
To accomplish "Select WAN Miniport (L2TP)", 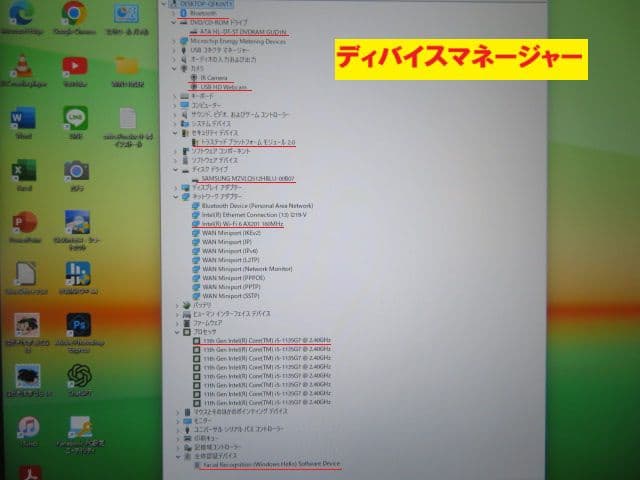I will tap(226, 260).
